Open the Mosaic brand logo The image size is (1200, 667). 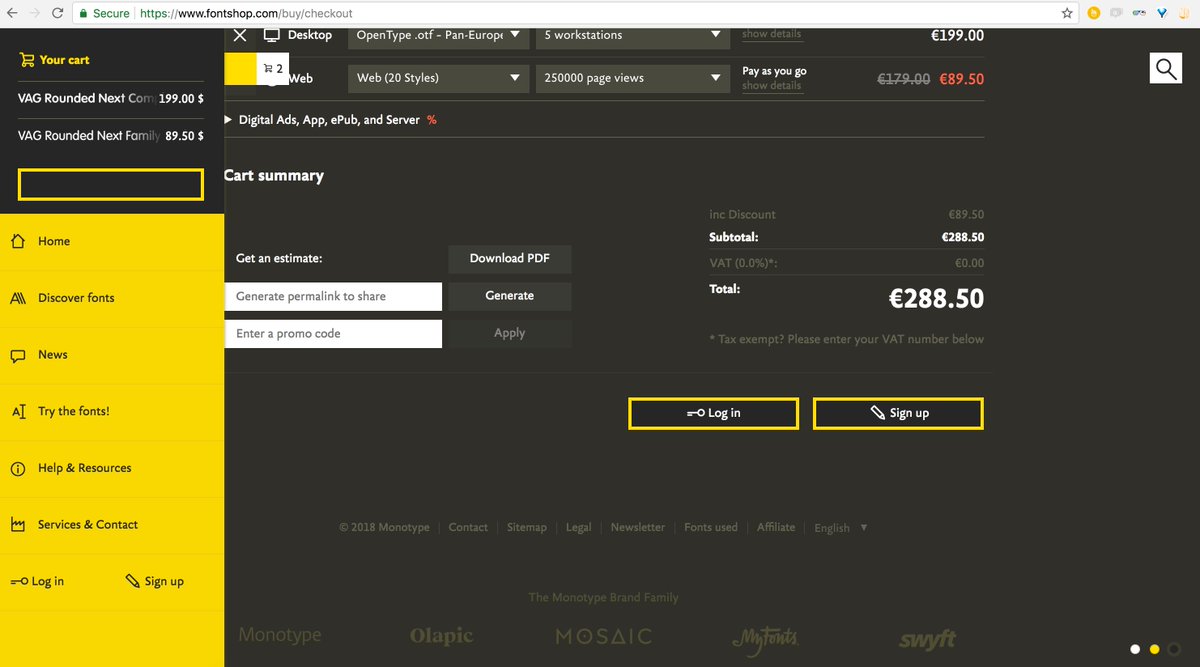coord(604,636)
